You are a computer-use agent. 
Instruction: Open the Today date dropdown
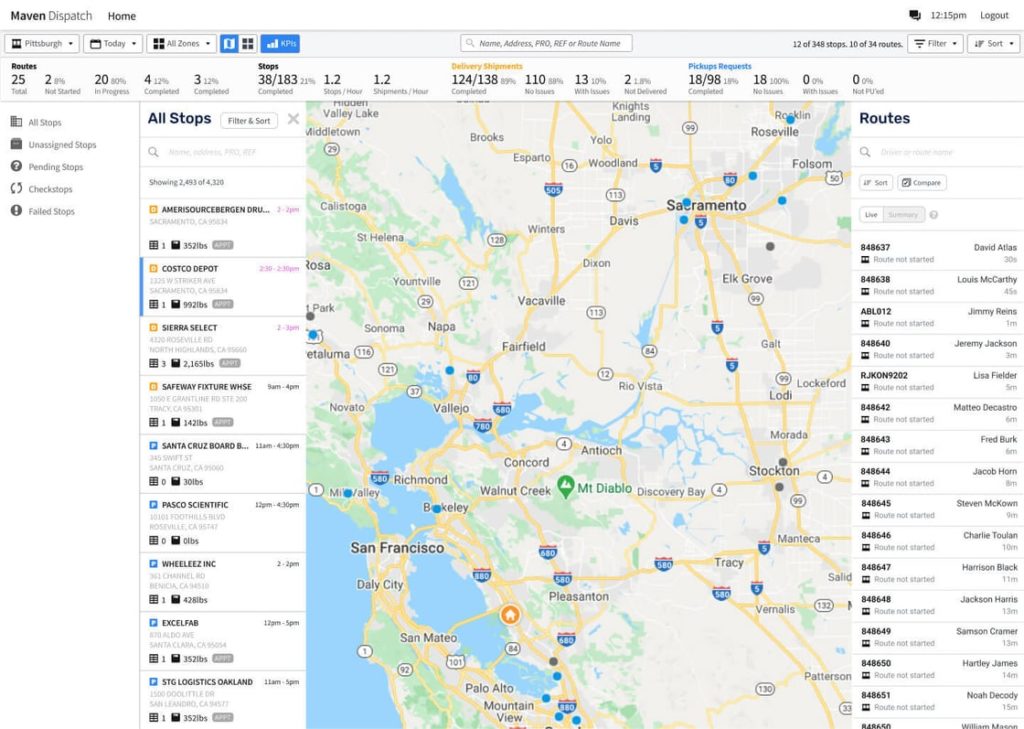(x=113, y=44)
